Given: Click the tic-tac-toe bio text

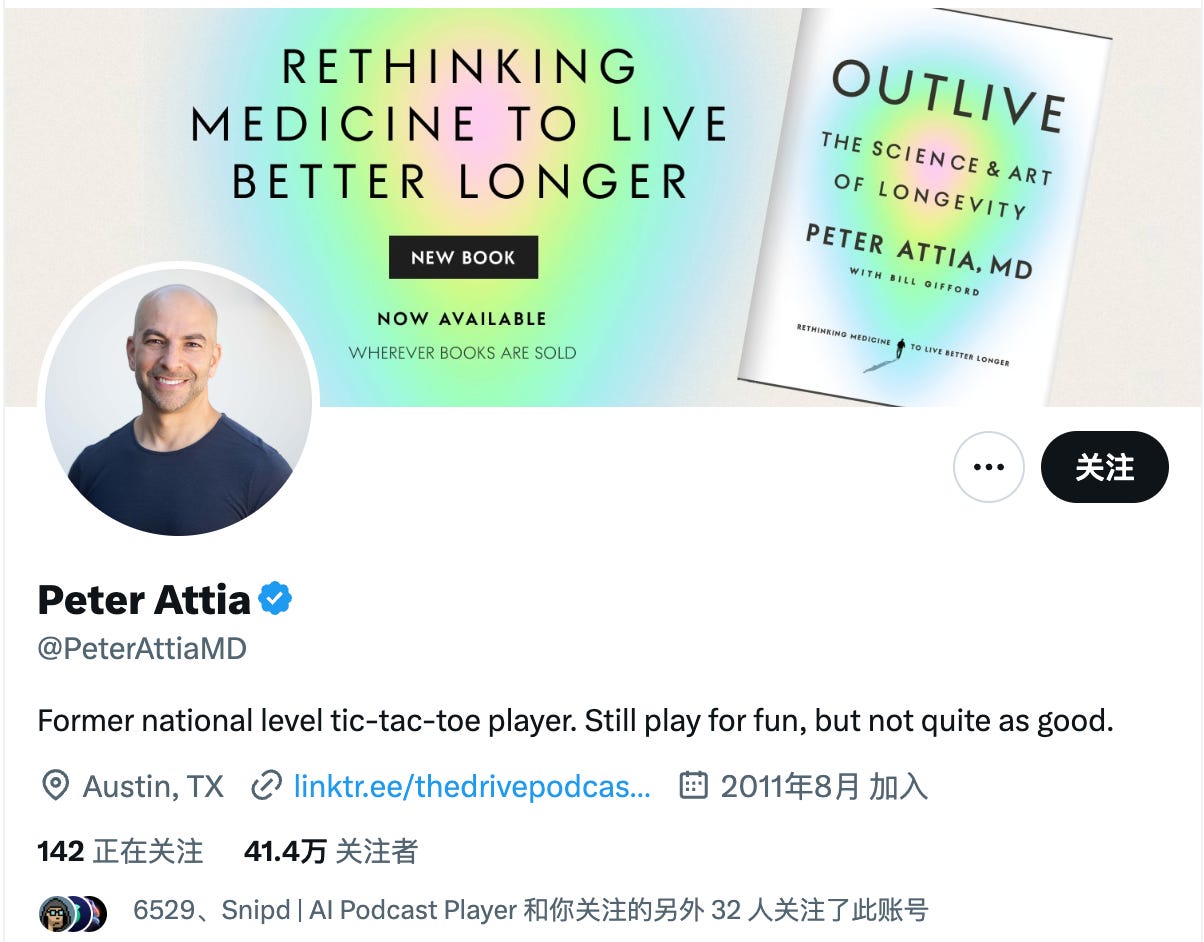Looking at the screenshot, I should click(575, 720).
